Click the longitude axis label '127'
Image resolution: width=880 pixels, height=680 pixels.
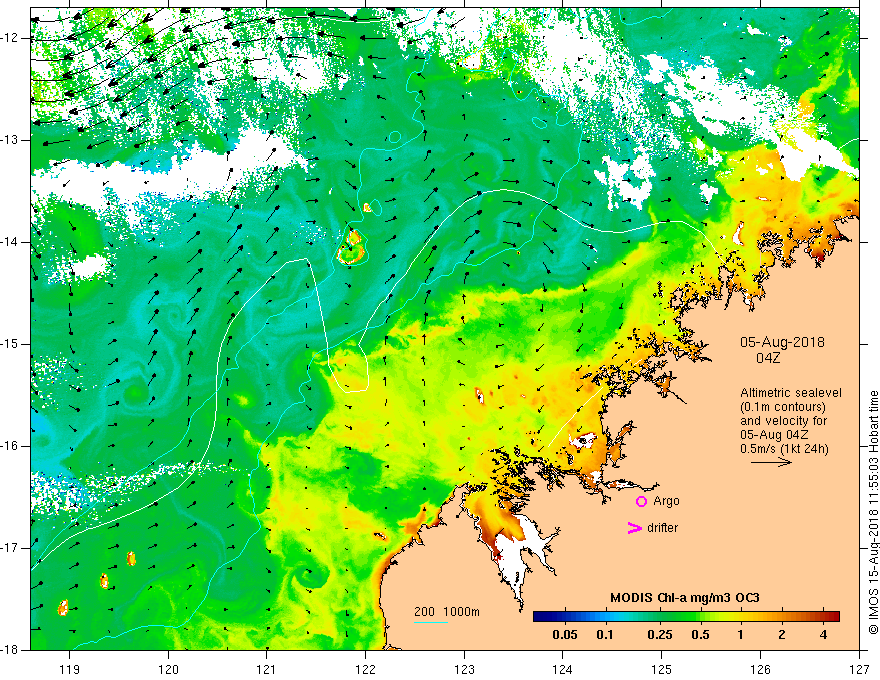859,669
